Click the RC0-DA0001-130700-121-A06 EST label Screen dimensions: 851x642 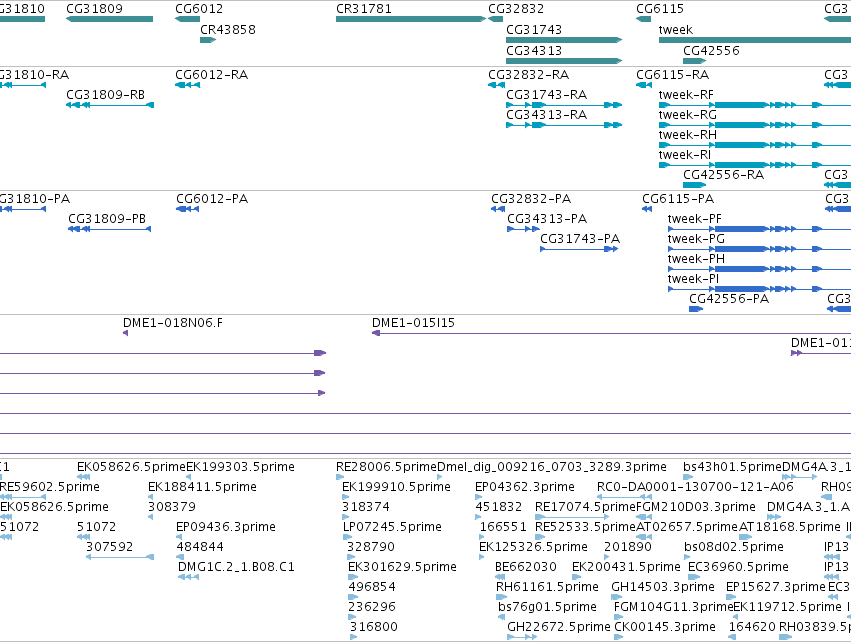[695, 487]
